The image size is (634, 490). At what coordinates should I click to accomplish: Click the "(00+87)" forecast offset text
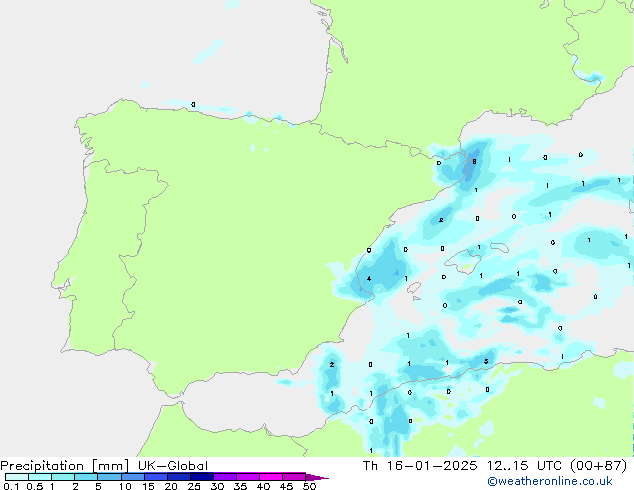click(598, 466)
